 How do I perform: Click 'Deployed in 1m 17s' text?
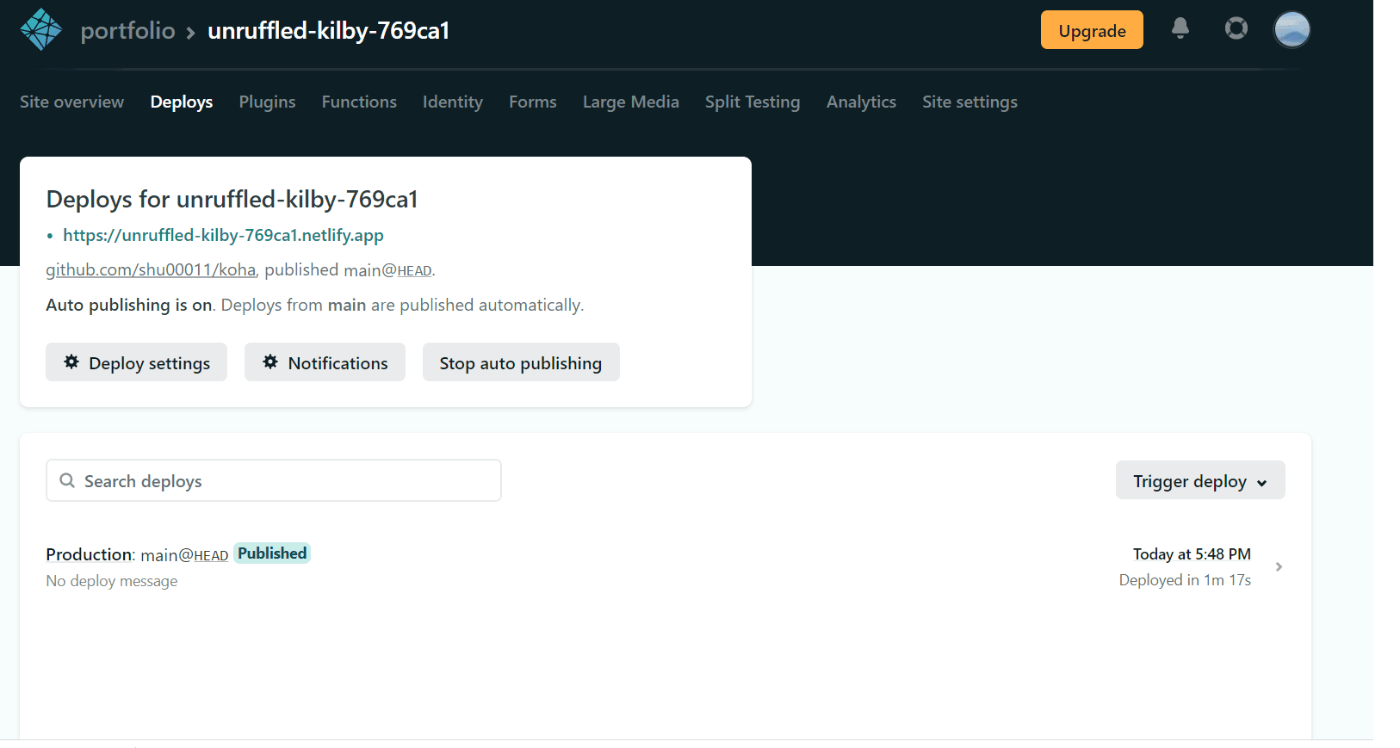[1185, 580]
